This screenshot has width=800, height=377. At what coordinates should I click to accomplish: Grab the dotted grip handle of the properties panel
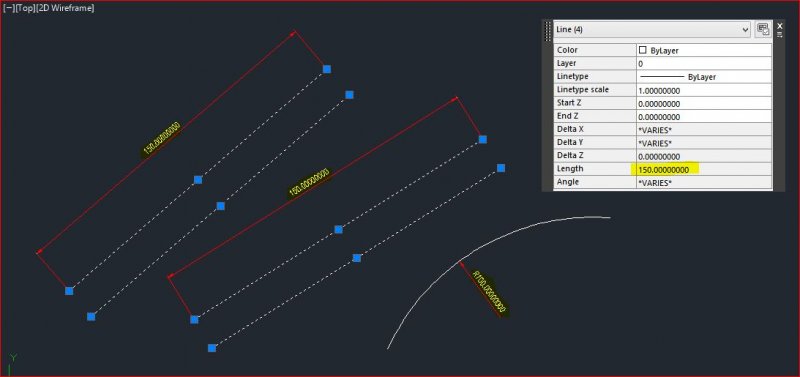pyautogui.click(x=548, y=30)
